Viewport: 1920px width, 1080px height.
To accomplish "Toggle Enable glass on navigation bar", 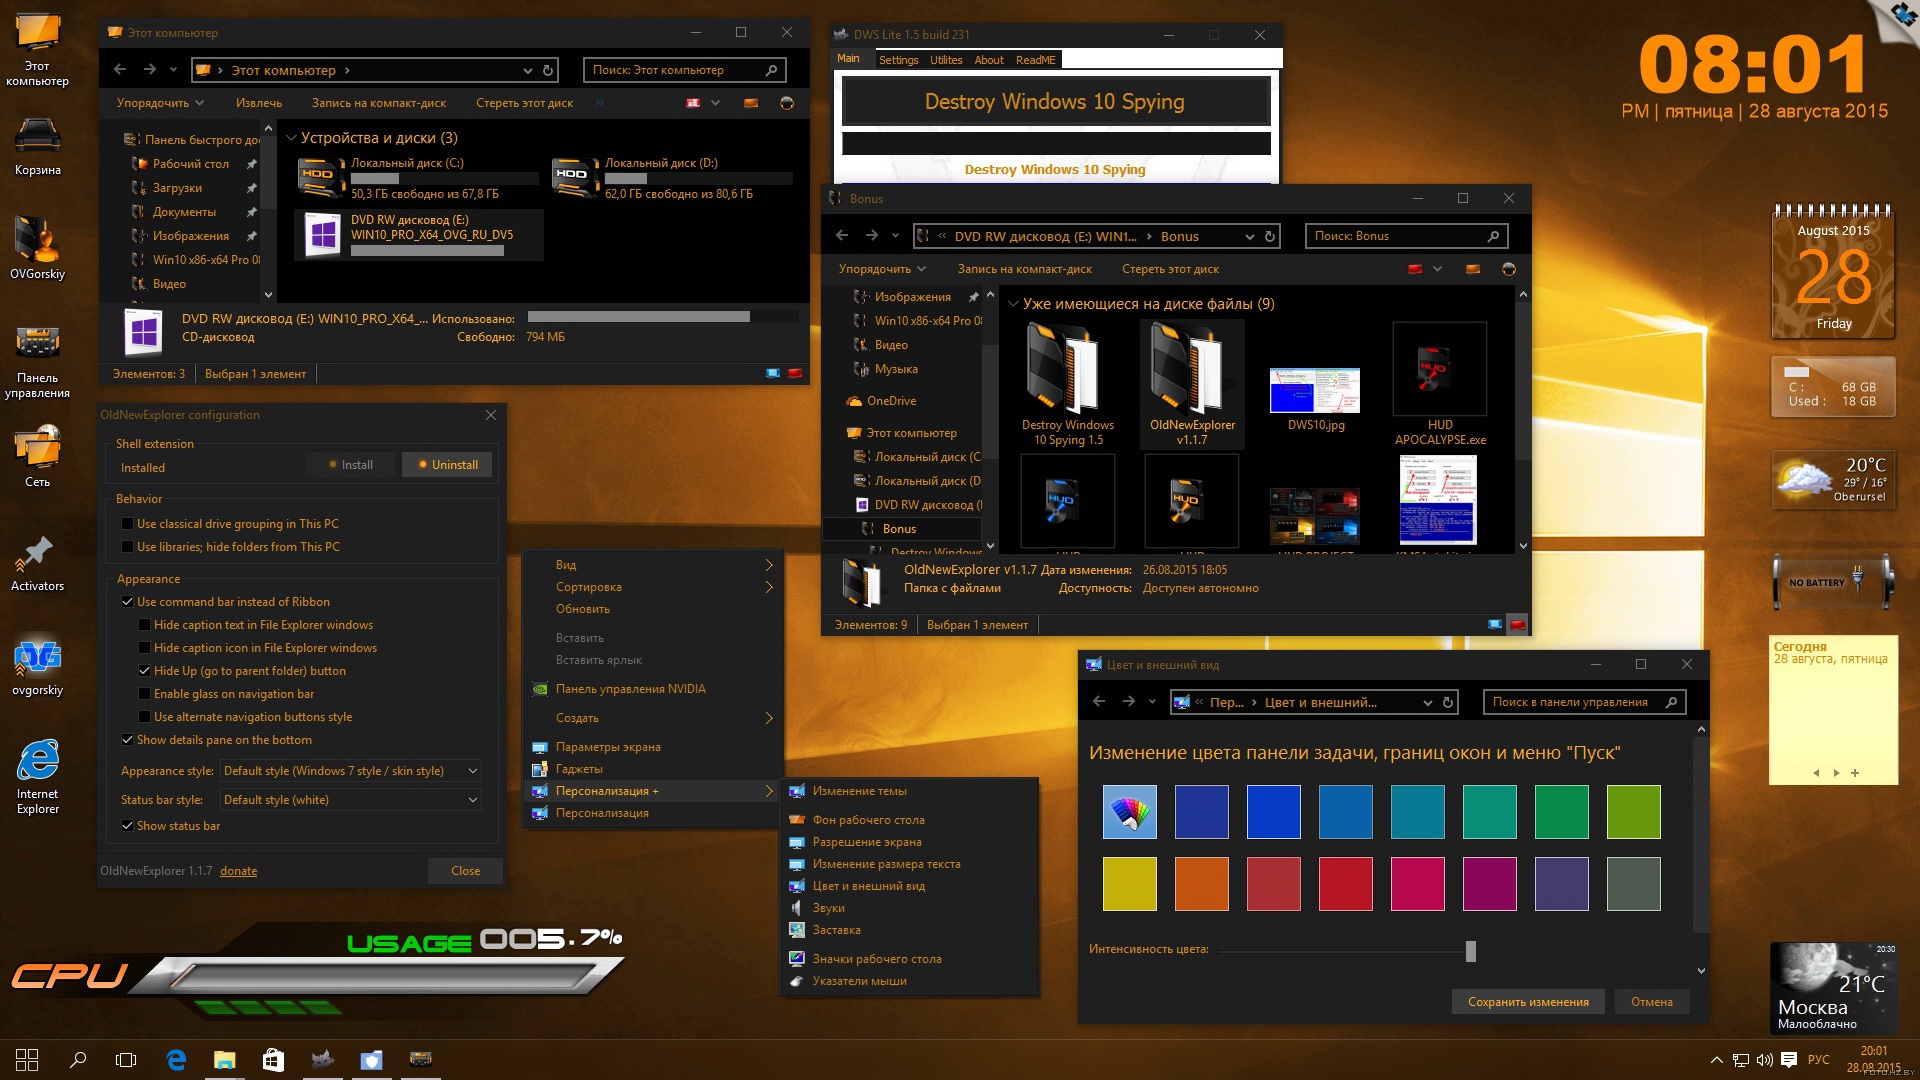I will [x=144, y=694].
